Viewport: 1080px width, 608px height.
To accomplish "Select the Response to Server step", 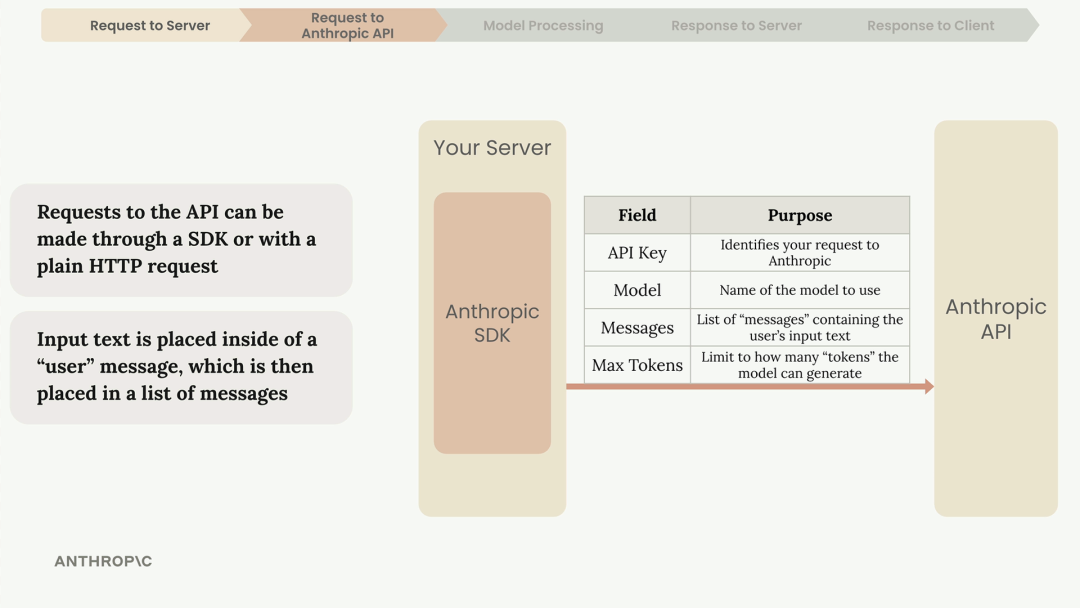I will [x=736, y=25].
